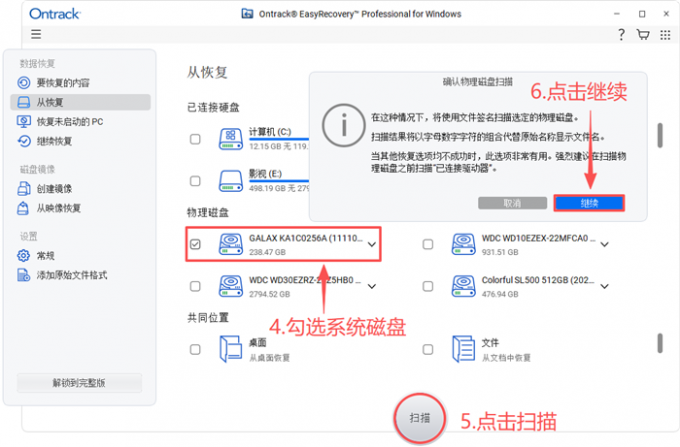
Task: Click the 影视 (E:) drive icon
Action: pyautogui.click(x=231, y=181)
